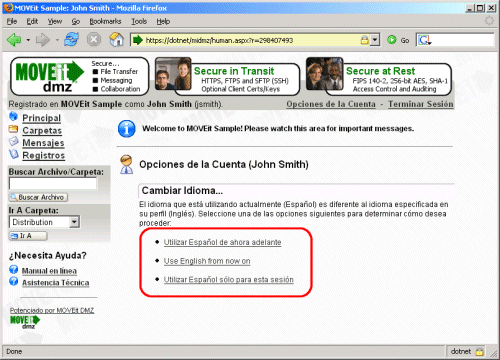Click the Stop loading icon

point(94,40)
